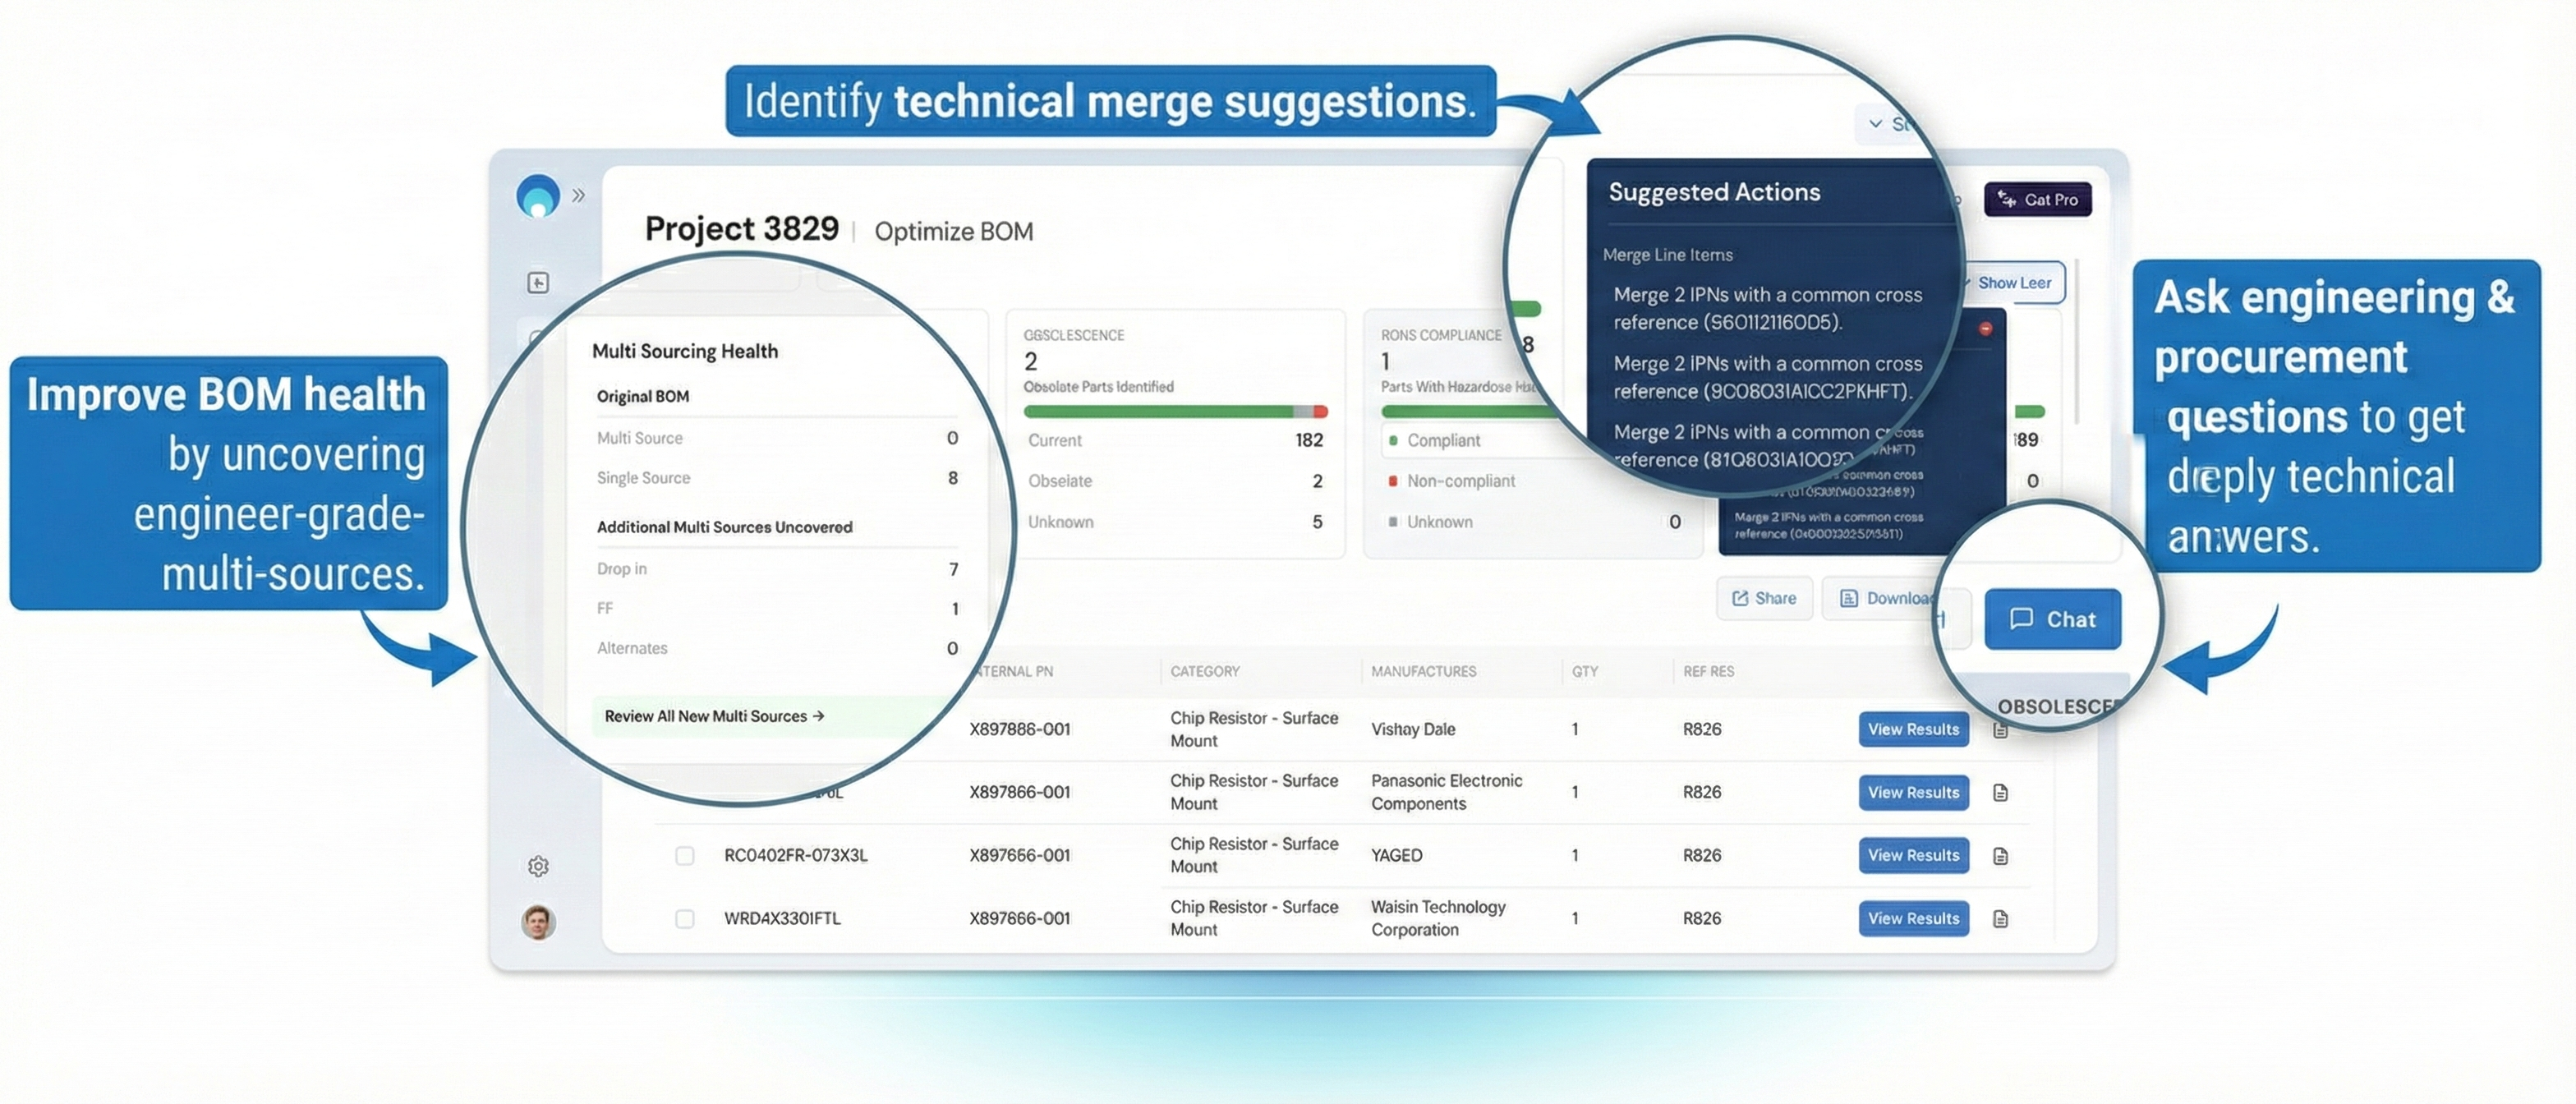Click the blue app logo icon

tap(538, 196)
